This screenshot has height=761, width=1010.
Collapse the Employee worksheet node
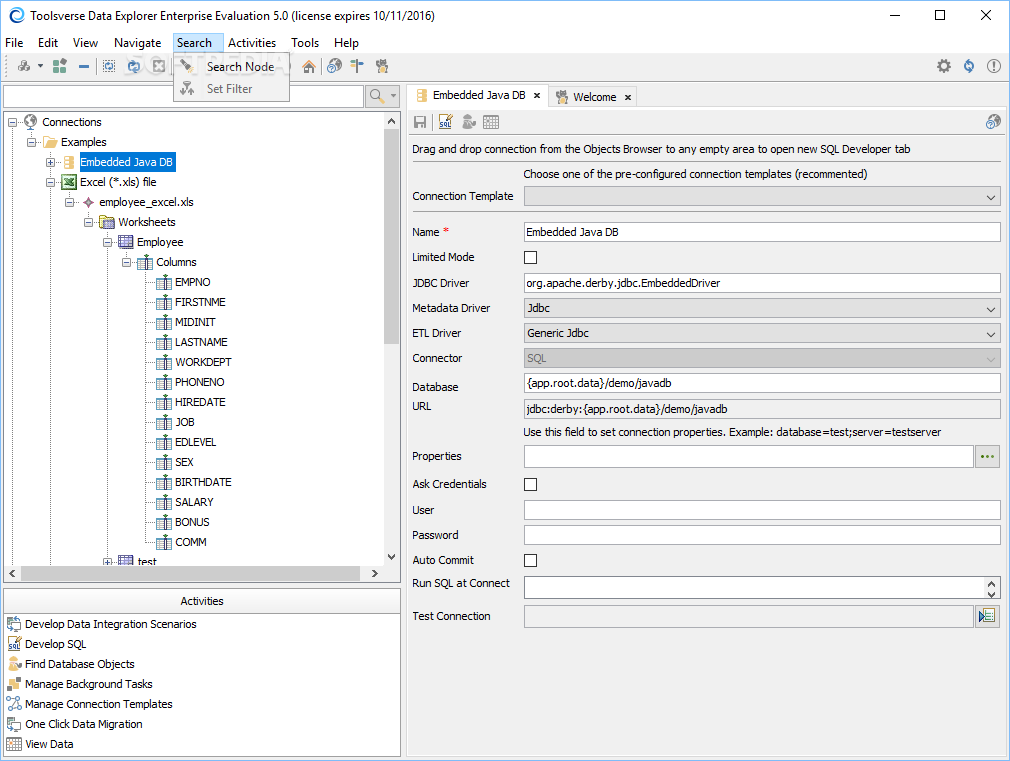(x=108, y=242)
